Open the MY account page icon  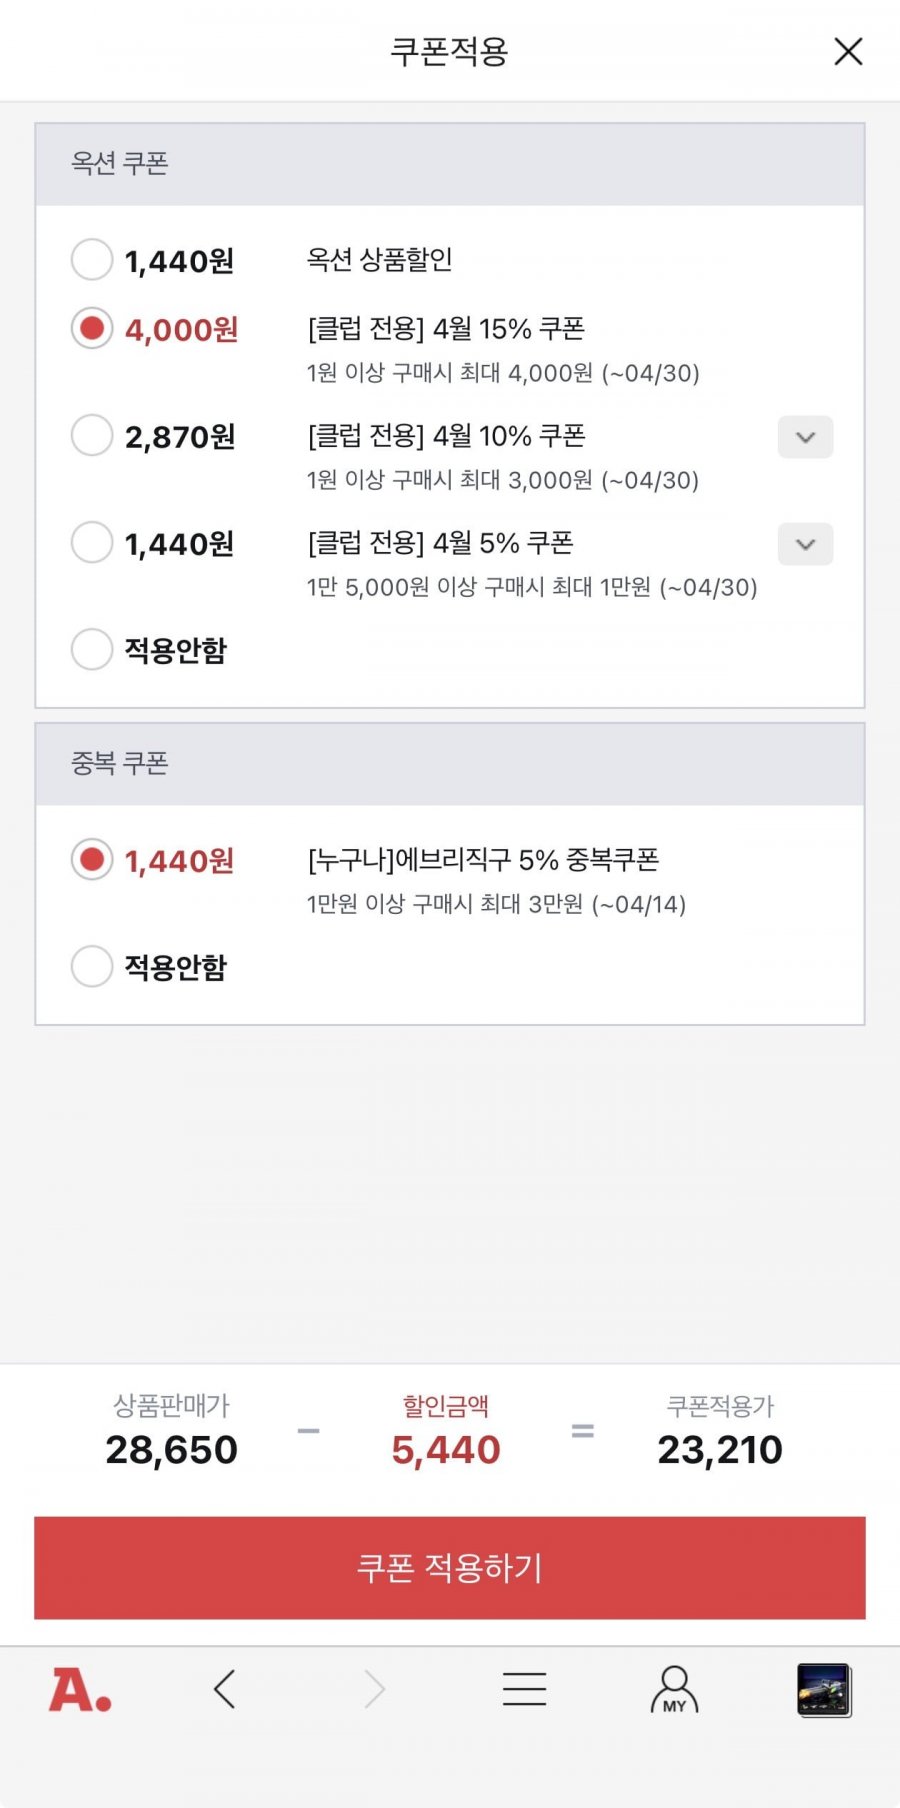[674, 1690]
